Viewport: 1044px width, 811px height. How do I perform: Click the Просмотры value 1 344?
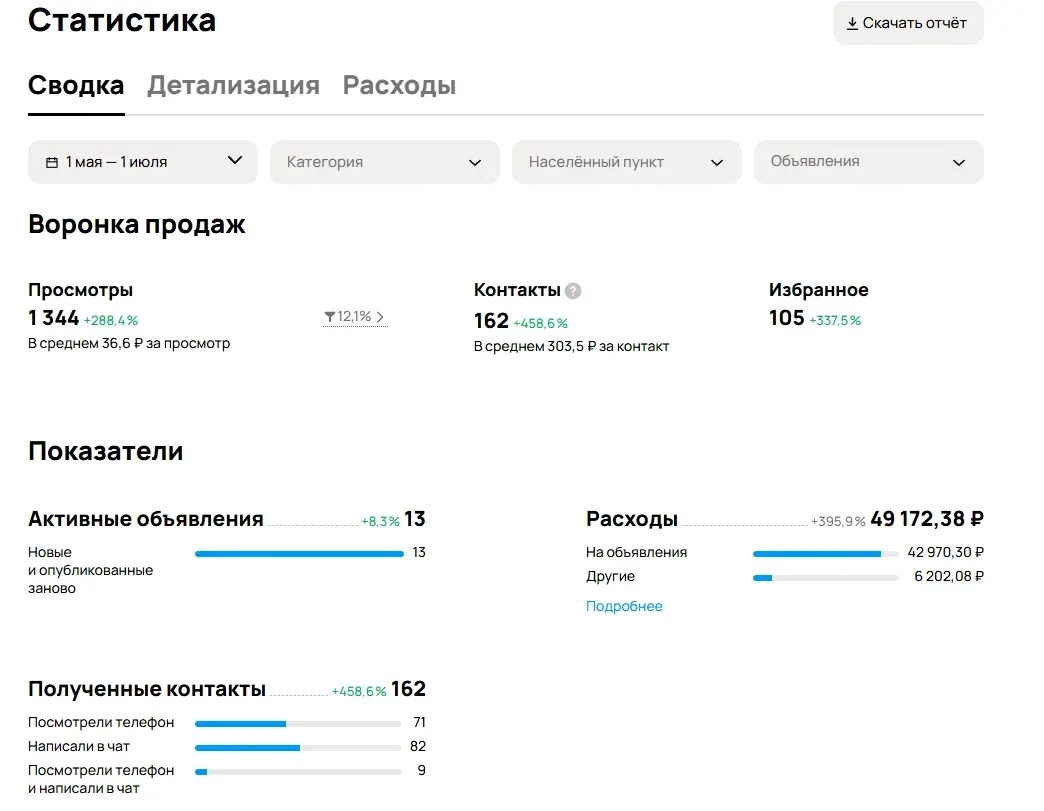pyautogui.click(x=53, y=318)
